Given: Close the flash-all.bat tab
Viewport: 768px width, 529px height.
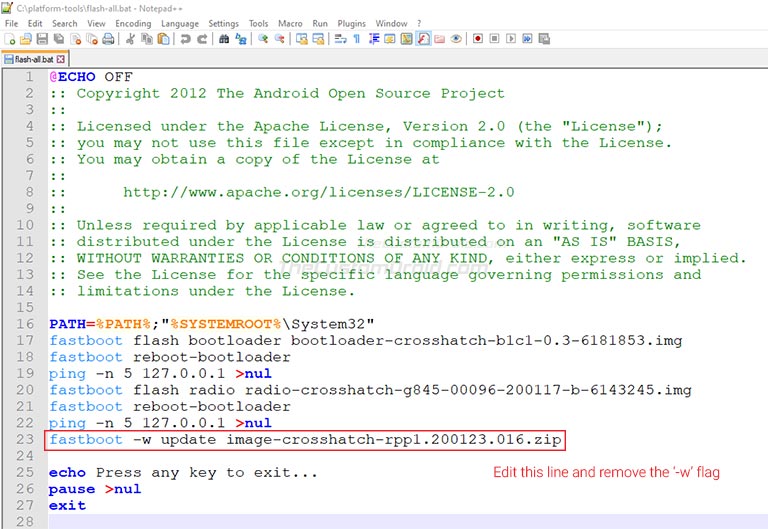Looking at the screenshot, I should pos(62,59).
